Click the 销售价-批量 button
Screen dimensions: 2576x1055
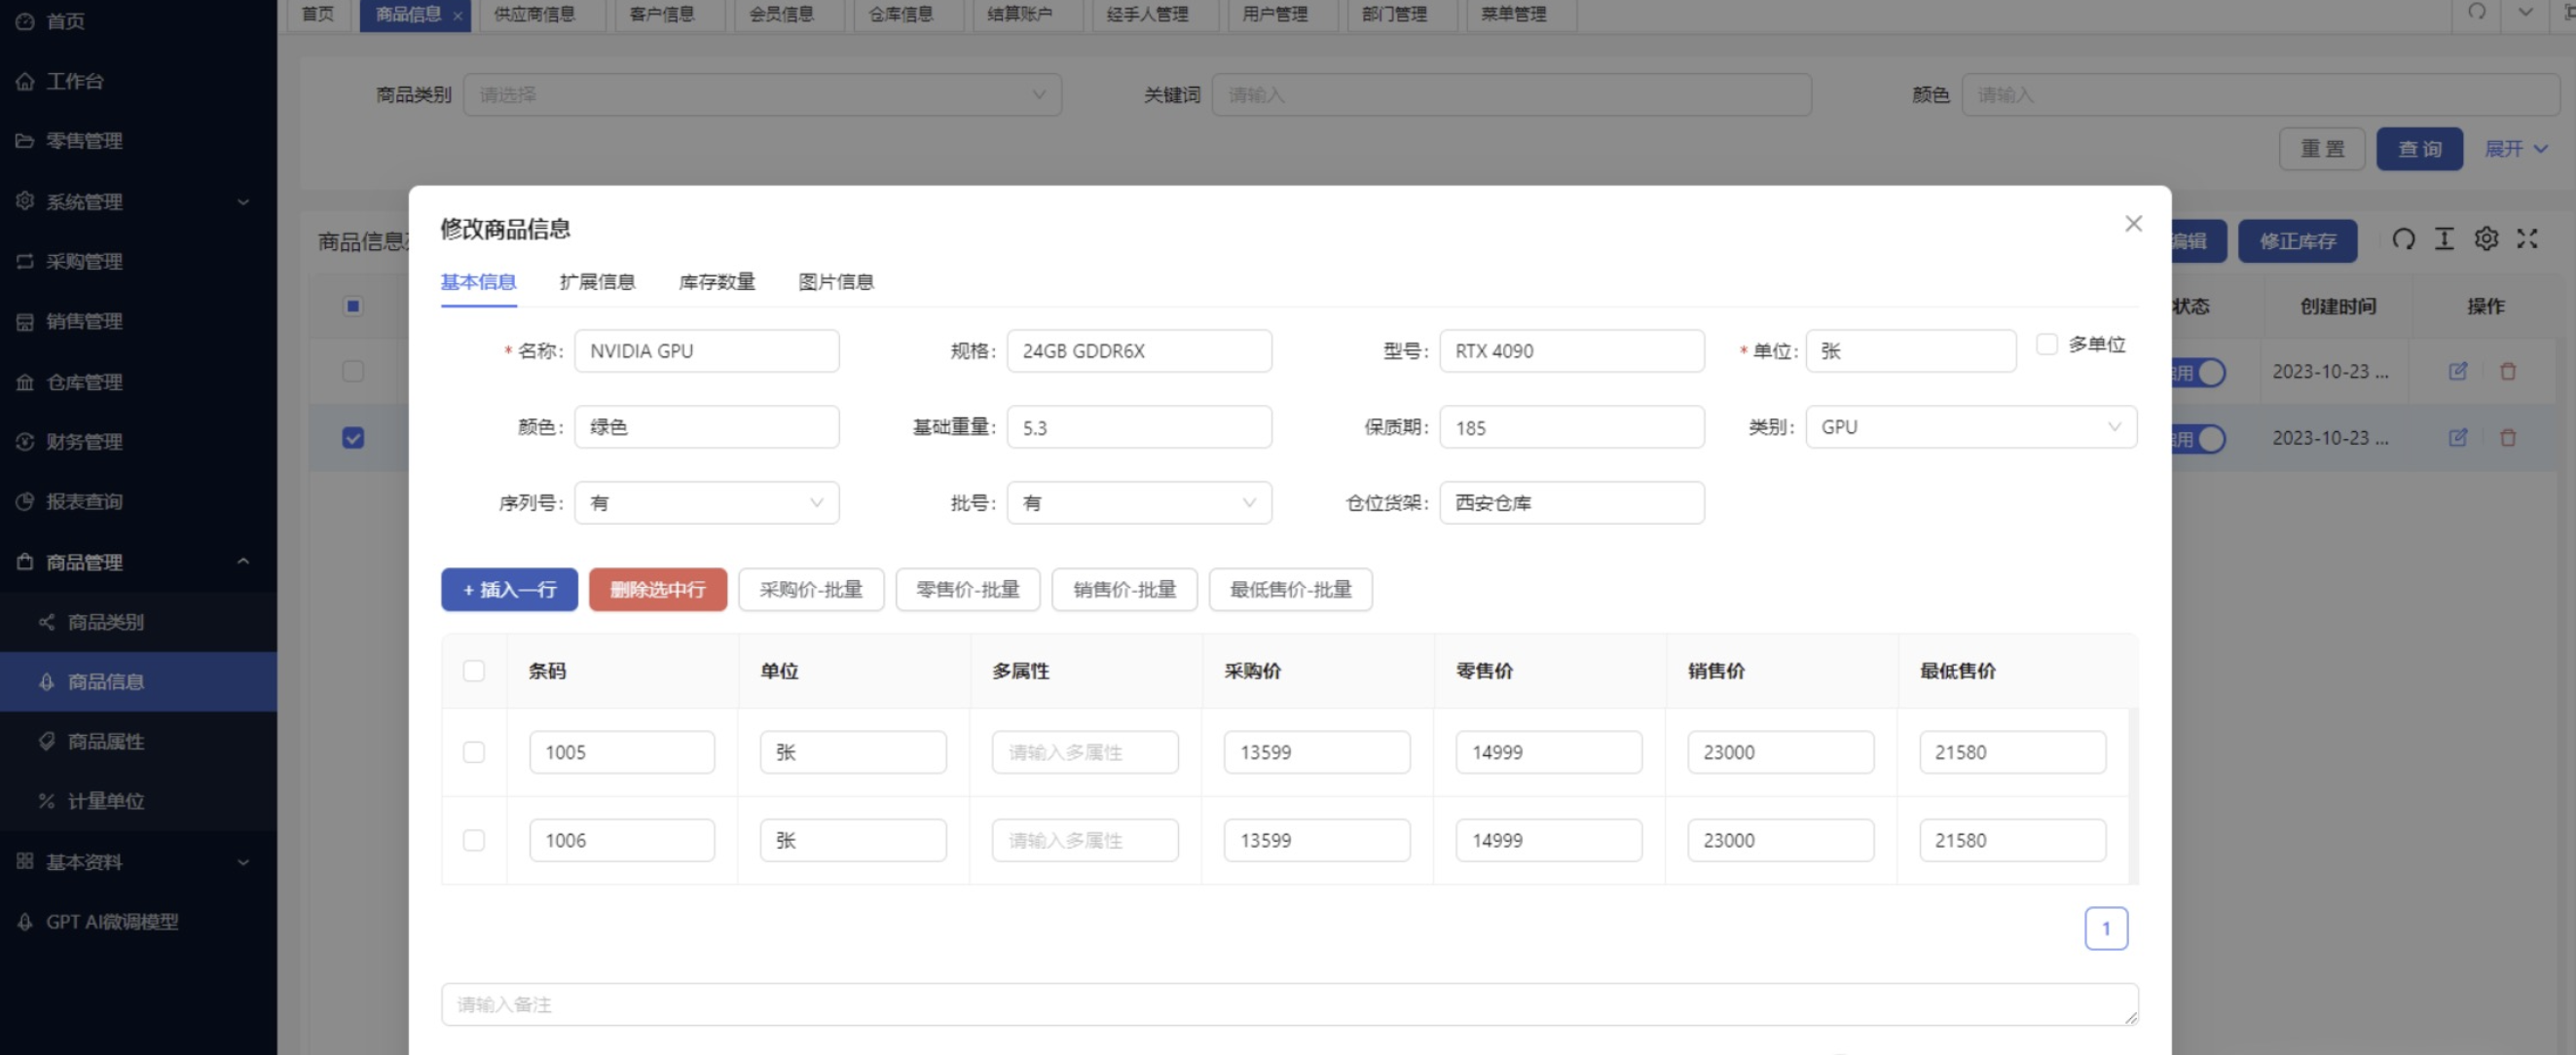pyautogui.click(x=1125, y=590)
